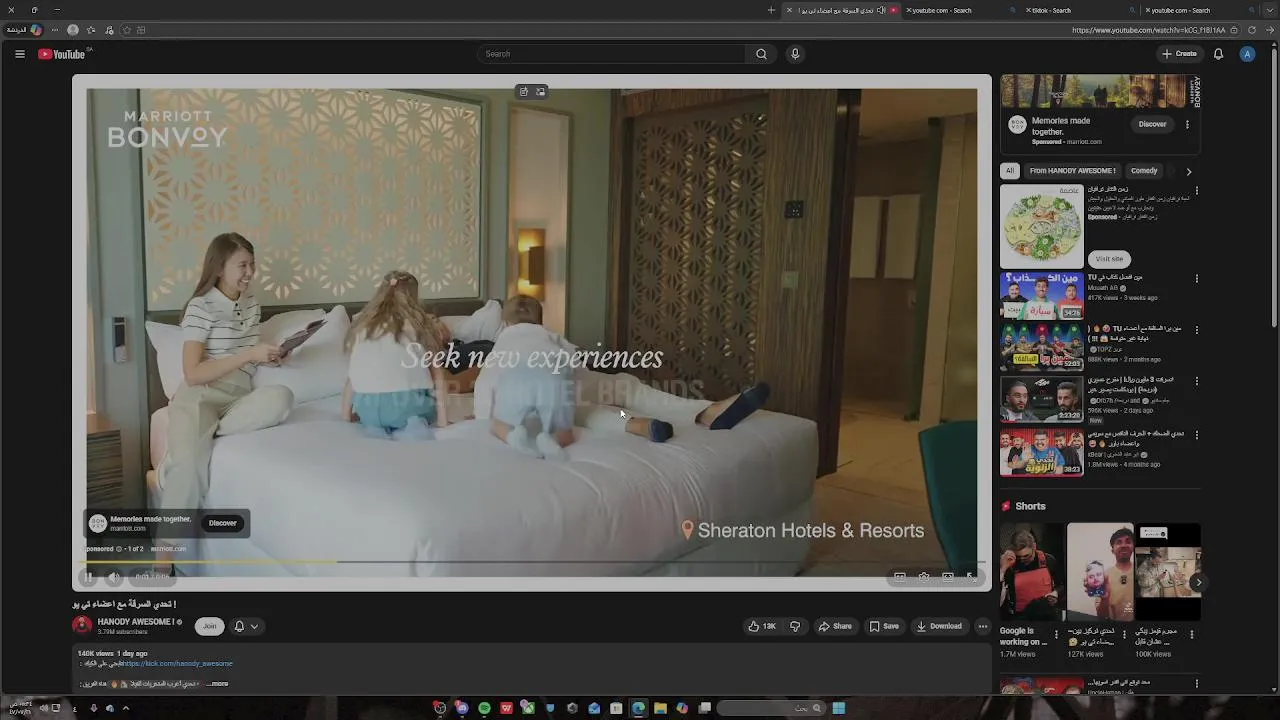Enter full screen on the video player
Image resolution: width=1280 pixels, height=720 pixels.
[971, 577]
